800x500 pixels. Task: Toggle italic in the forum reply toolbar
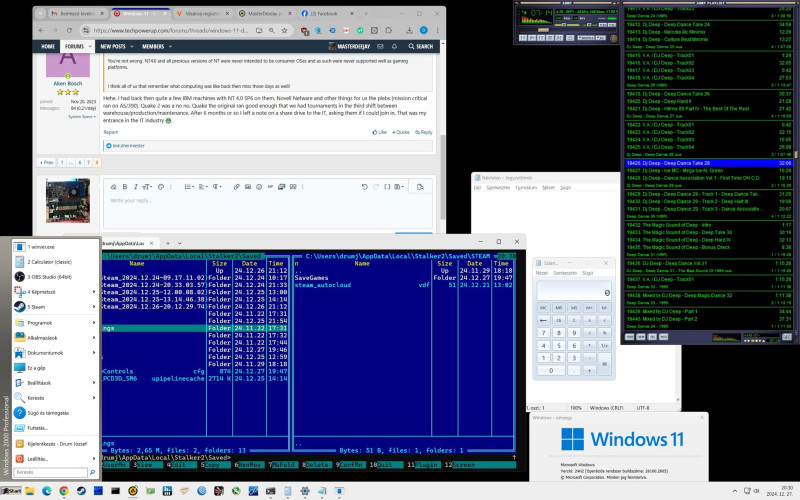coord(135,187)
